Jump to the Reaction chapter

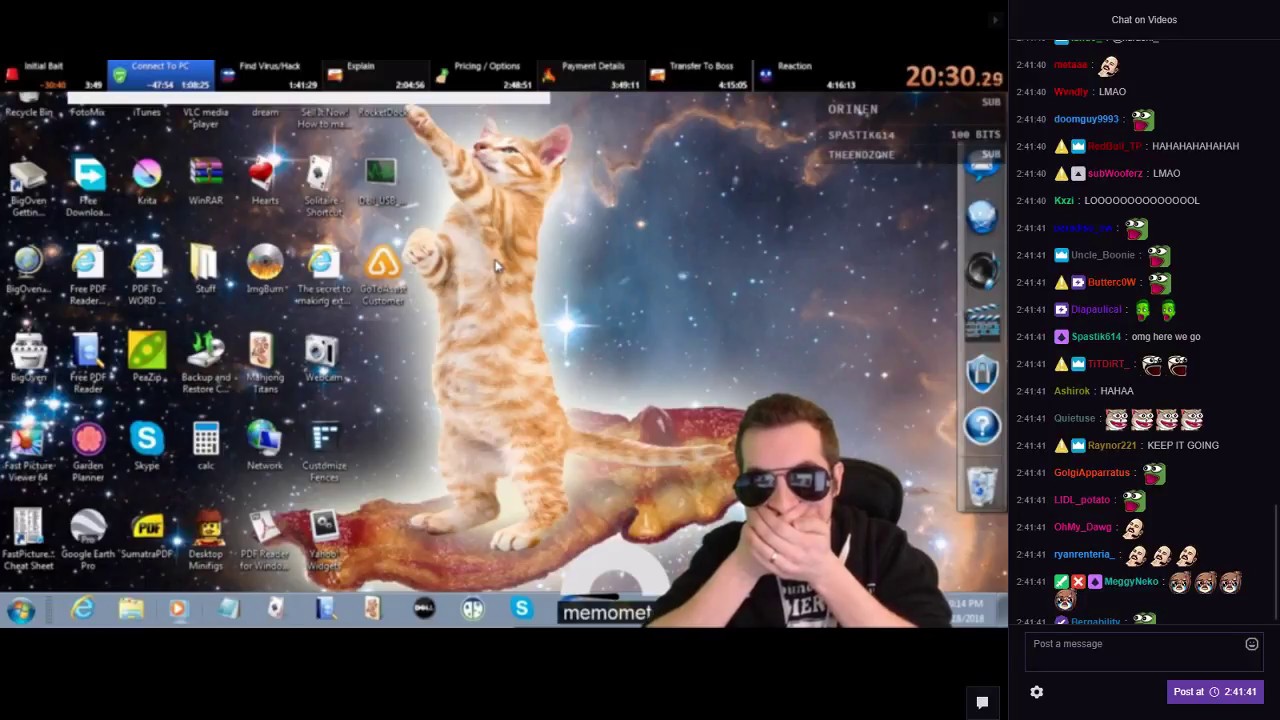[806, 74]
